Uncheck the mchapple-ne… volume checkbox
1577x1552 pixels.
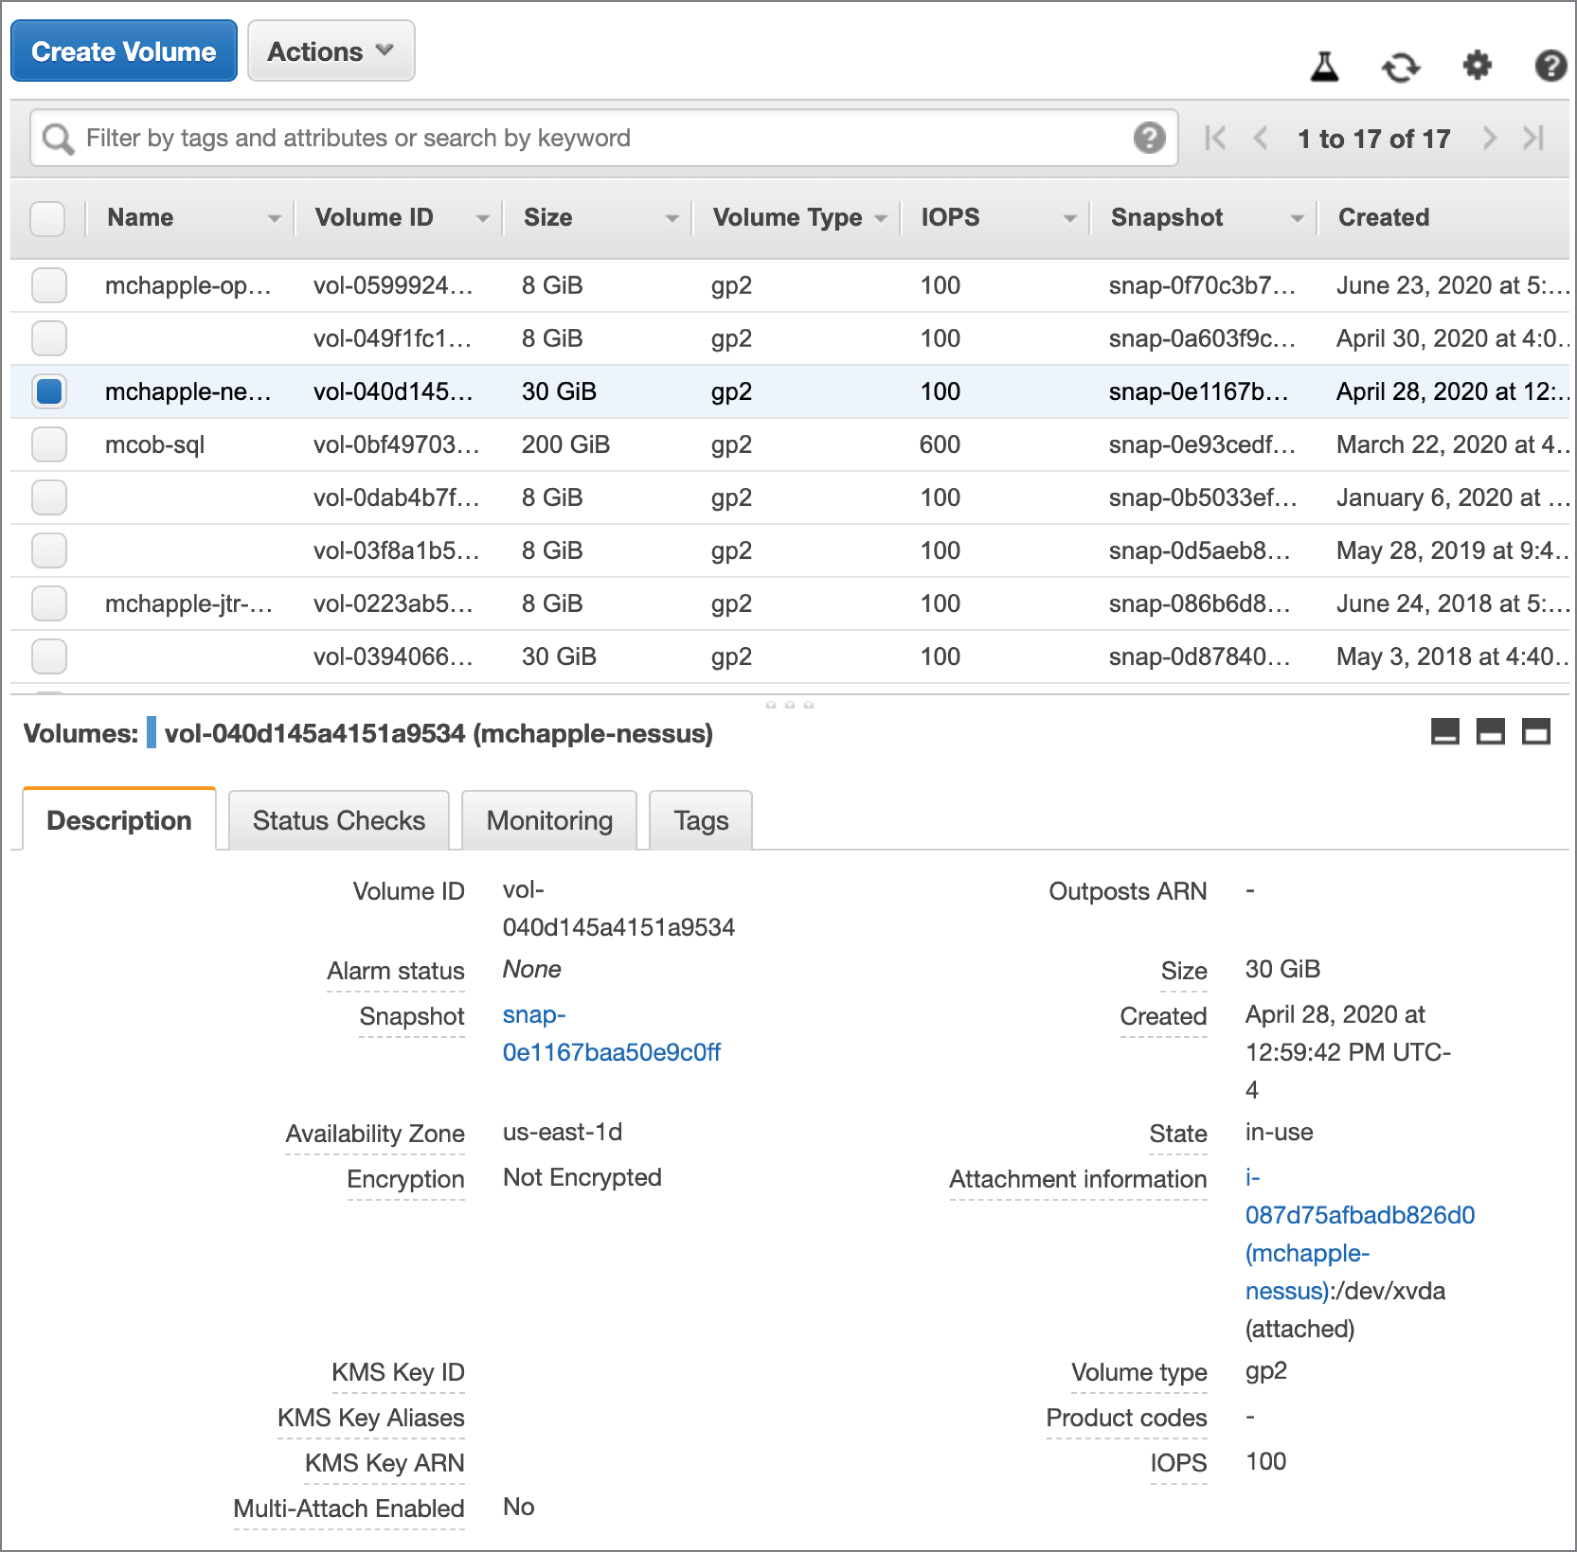point(49,391)
